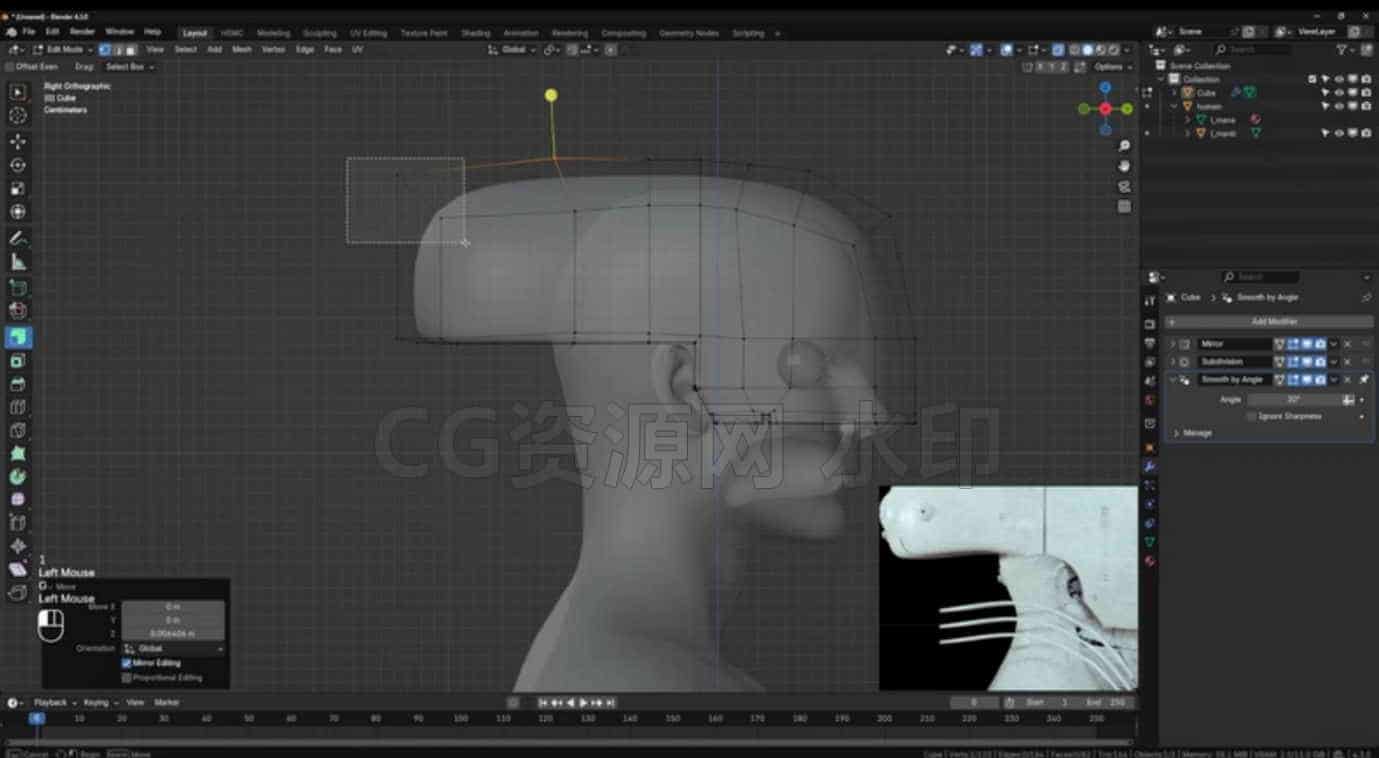1379x758 pixels.
Task: Select the Cursor tool in the toolbar
Action: click(x=18, y=116)
